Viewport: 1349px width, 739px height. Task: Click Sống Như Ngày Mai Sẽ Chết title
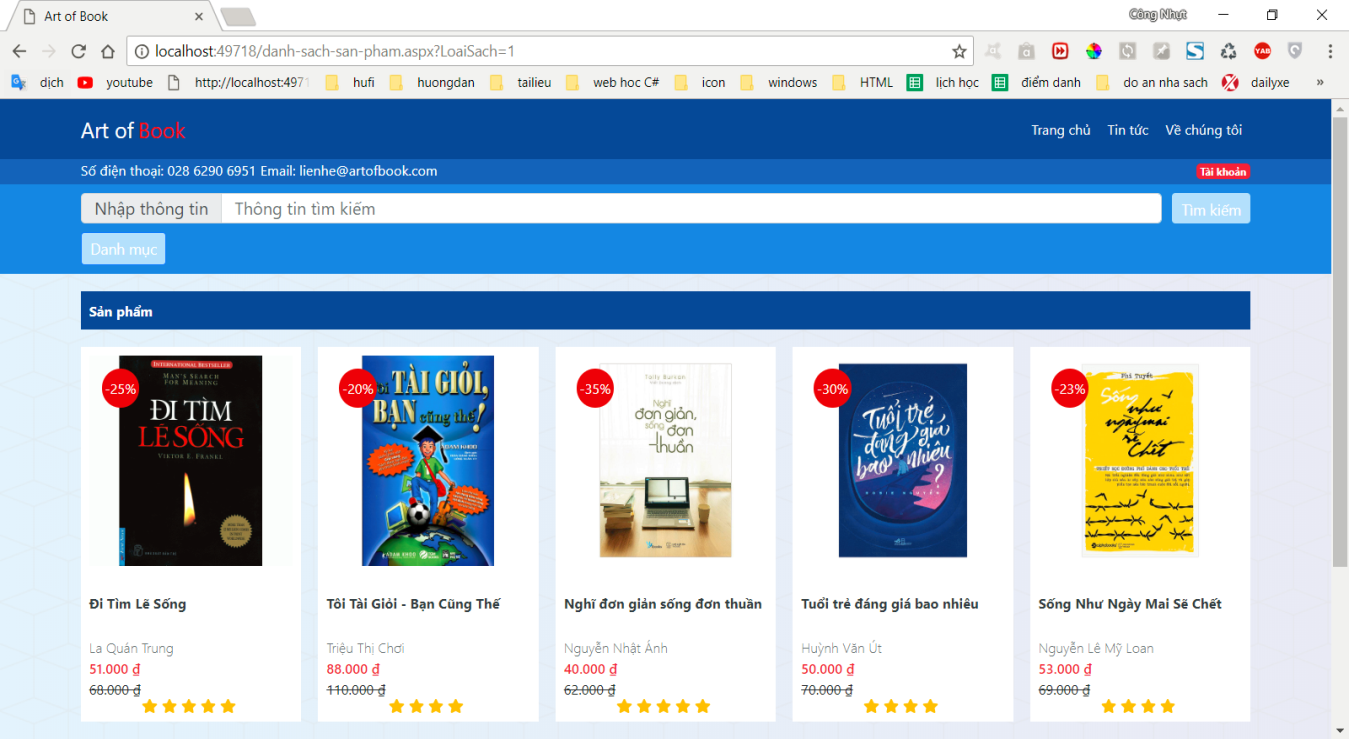click(1130, 604)
